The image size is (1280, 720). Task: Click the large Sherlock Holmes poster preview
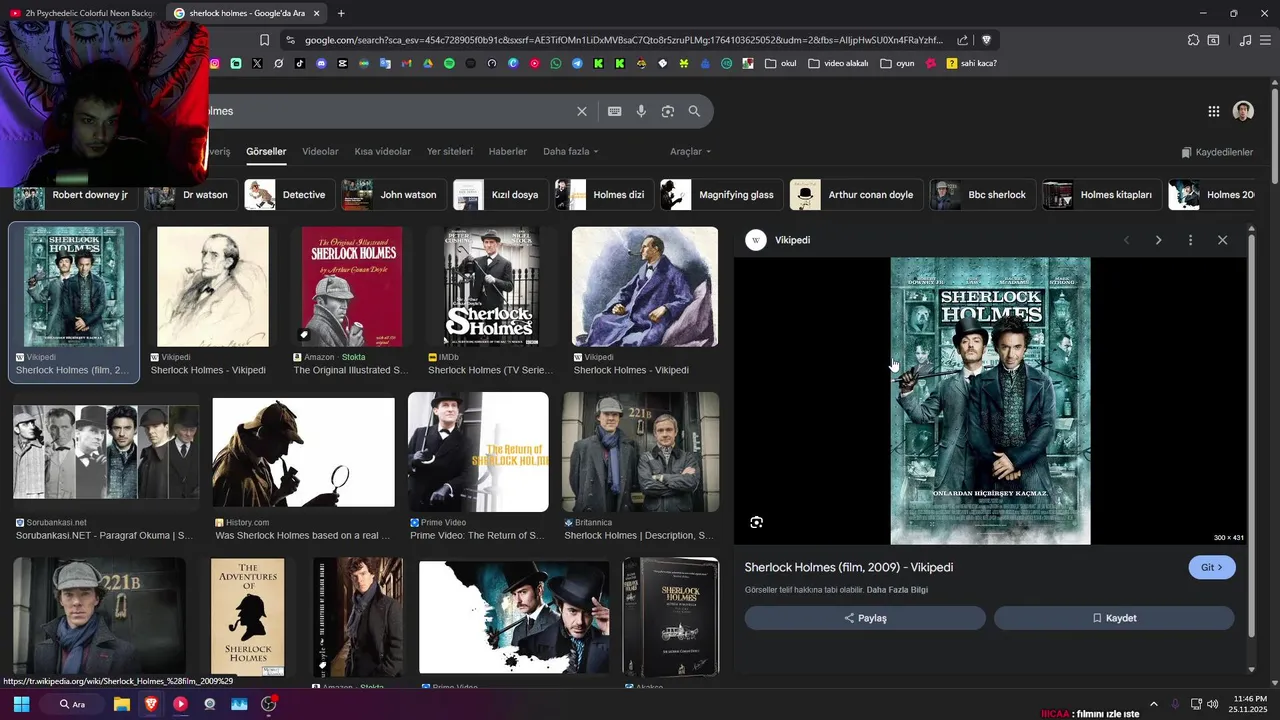[x=990, y=401]
